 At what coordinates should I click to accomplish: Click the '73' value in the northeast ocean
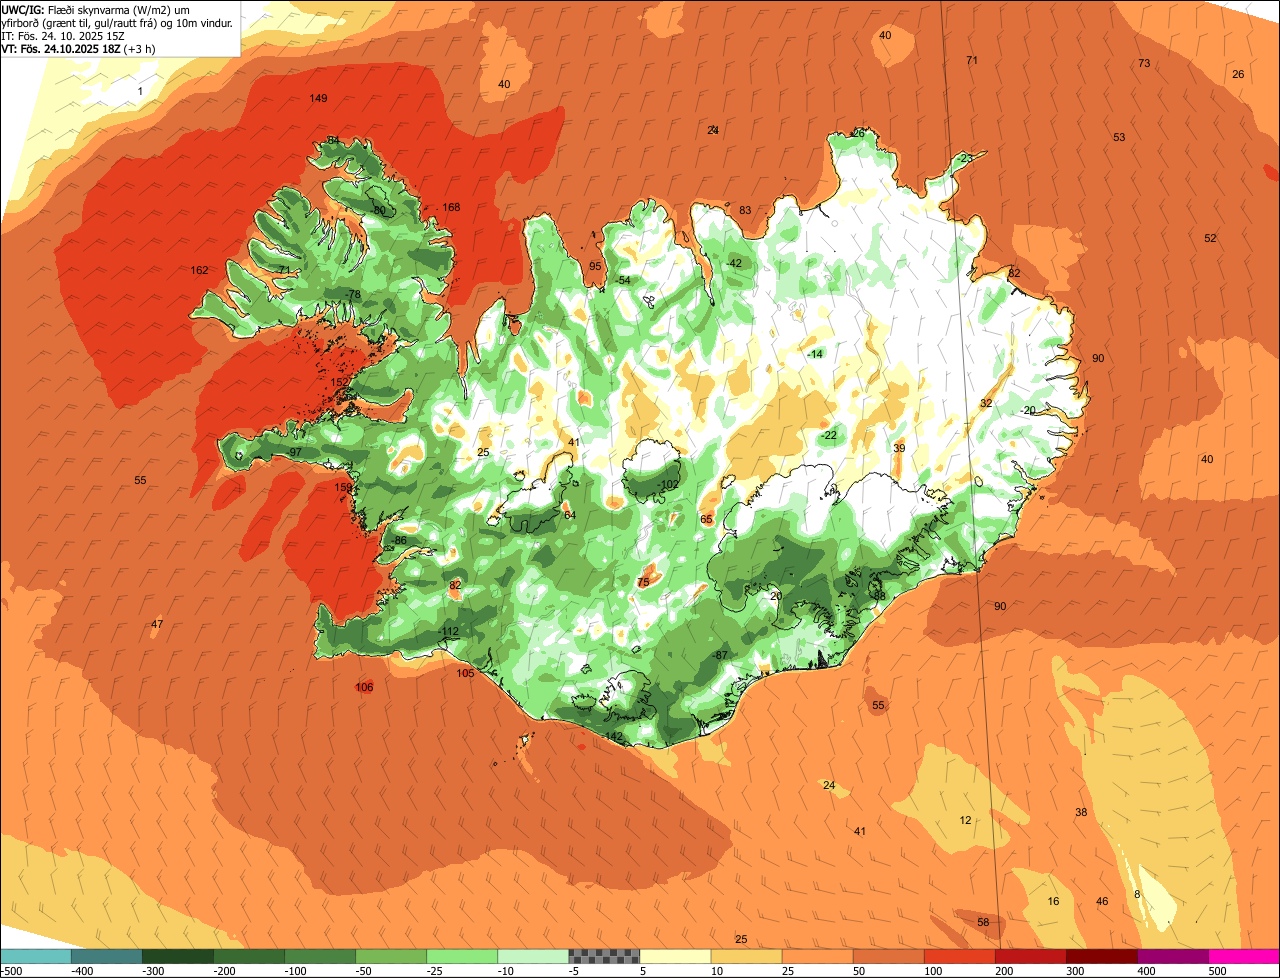tap(1144, 63)
